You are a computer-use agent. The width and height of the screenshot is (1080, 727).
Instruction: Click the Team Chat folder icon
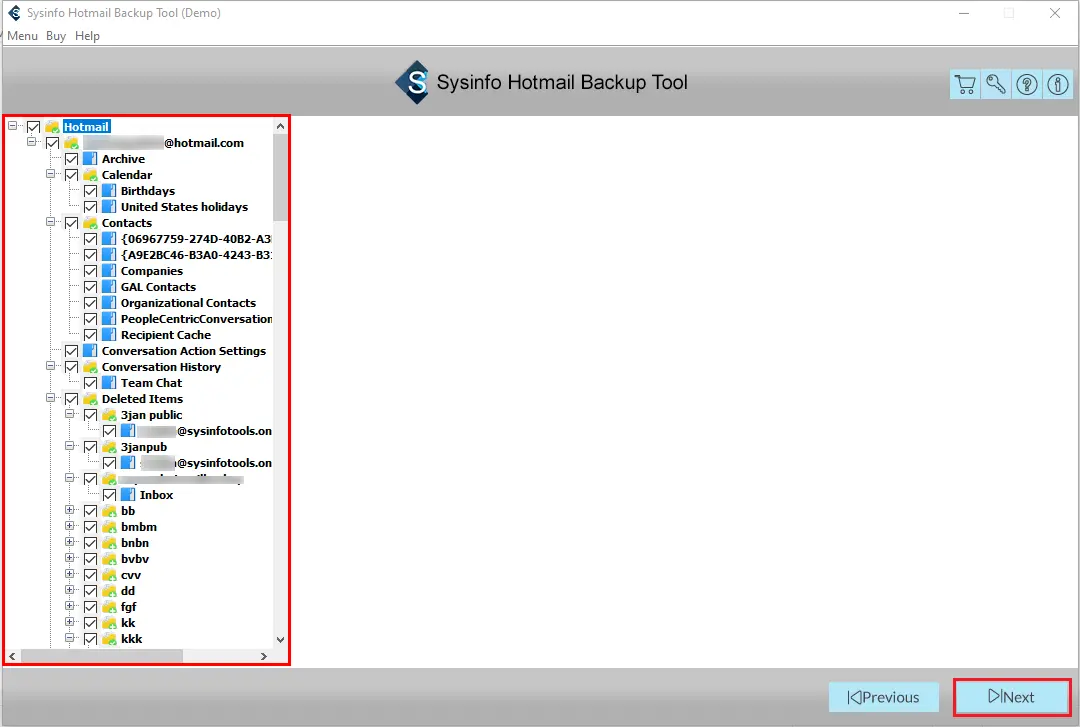109,382
